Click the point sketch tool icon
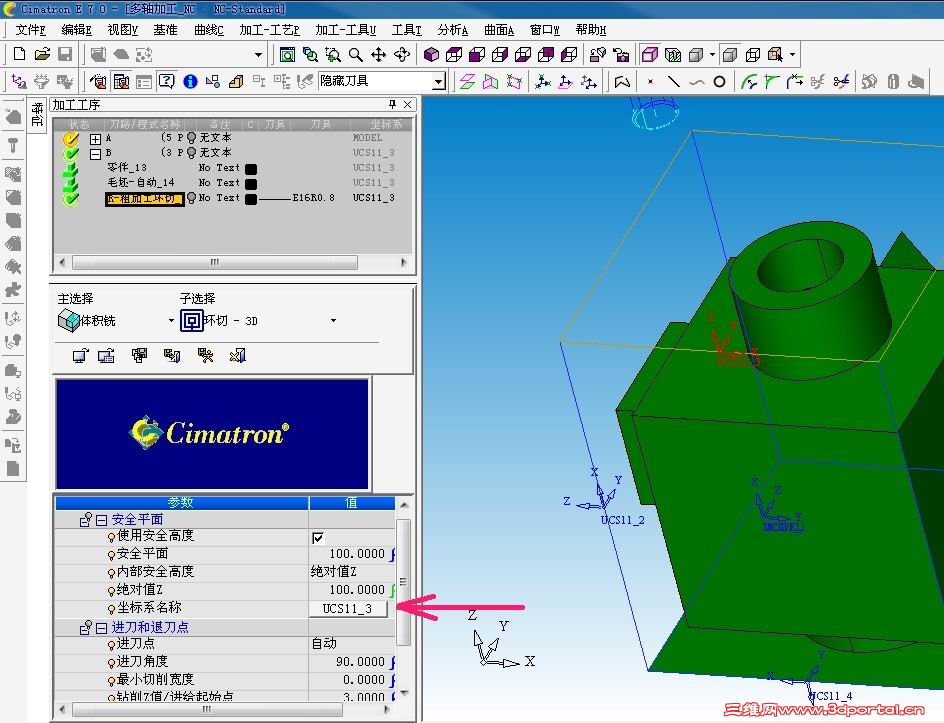The width and height of the screenshot is (944, 723). (650, 81)
